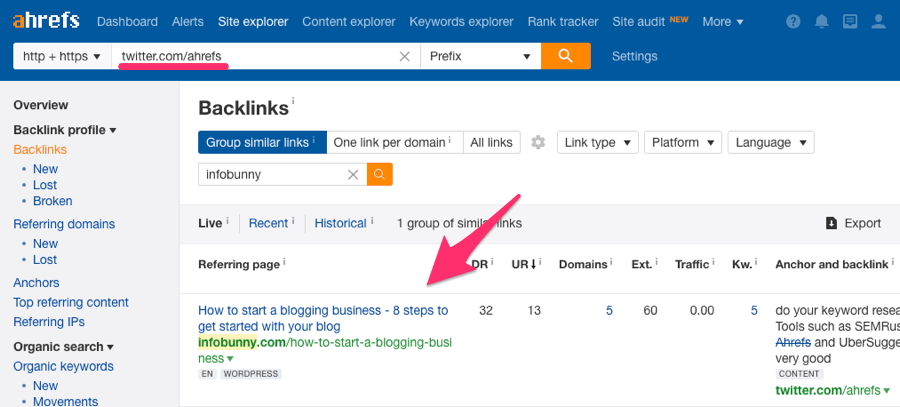Select Group similar links mode
The height and width of the screenshot is (407, 900).
click(262, 142)
